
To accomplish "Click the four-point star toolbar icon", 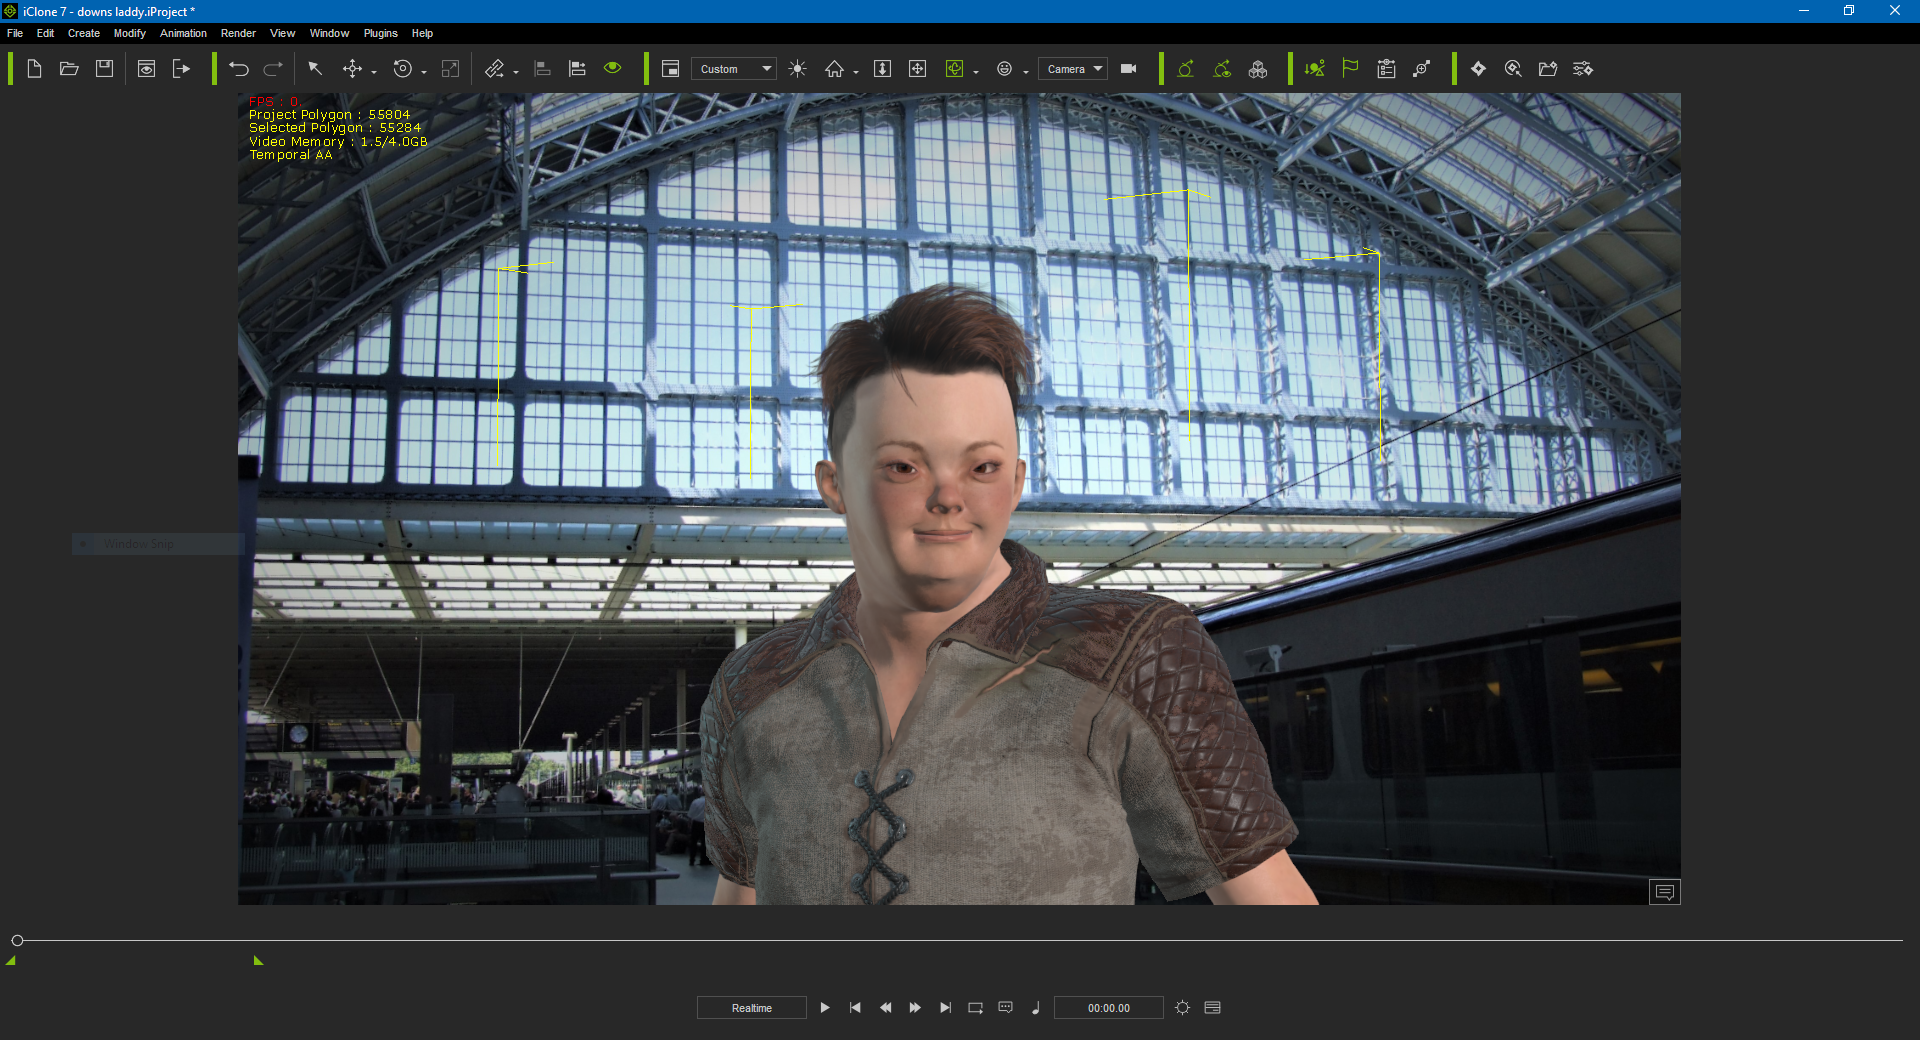I will (1478, 69).
